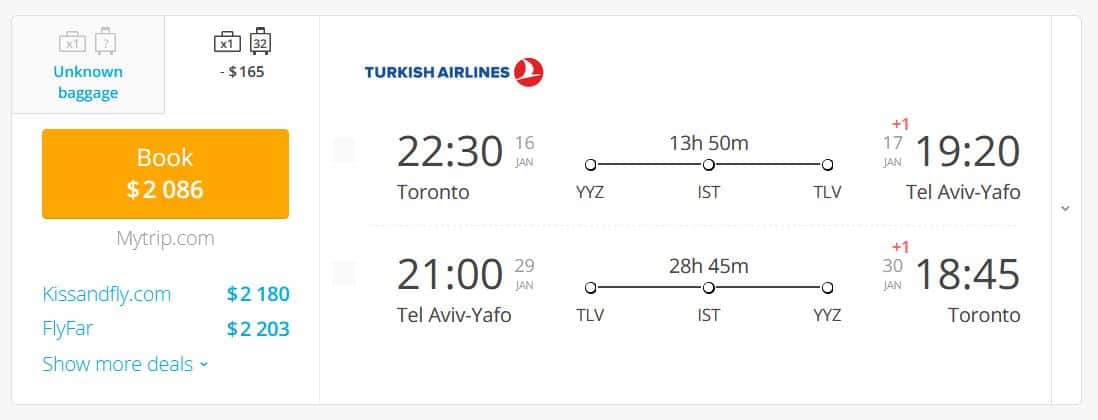Select the Unknown baggage tab
Image resolution: width=1098 pixels, height=420 pixels.
pyautogui.click(x=88, y=64)
